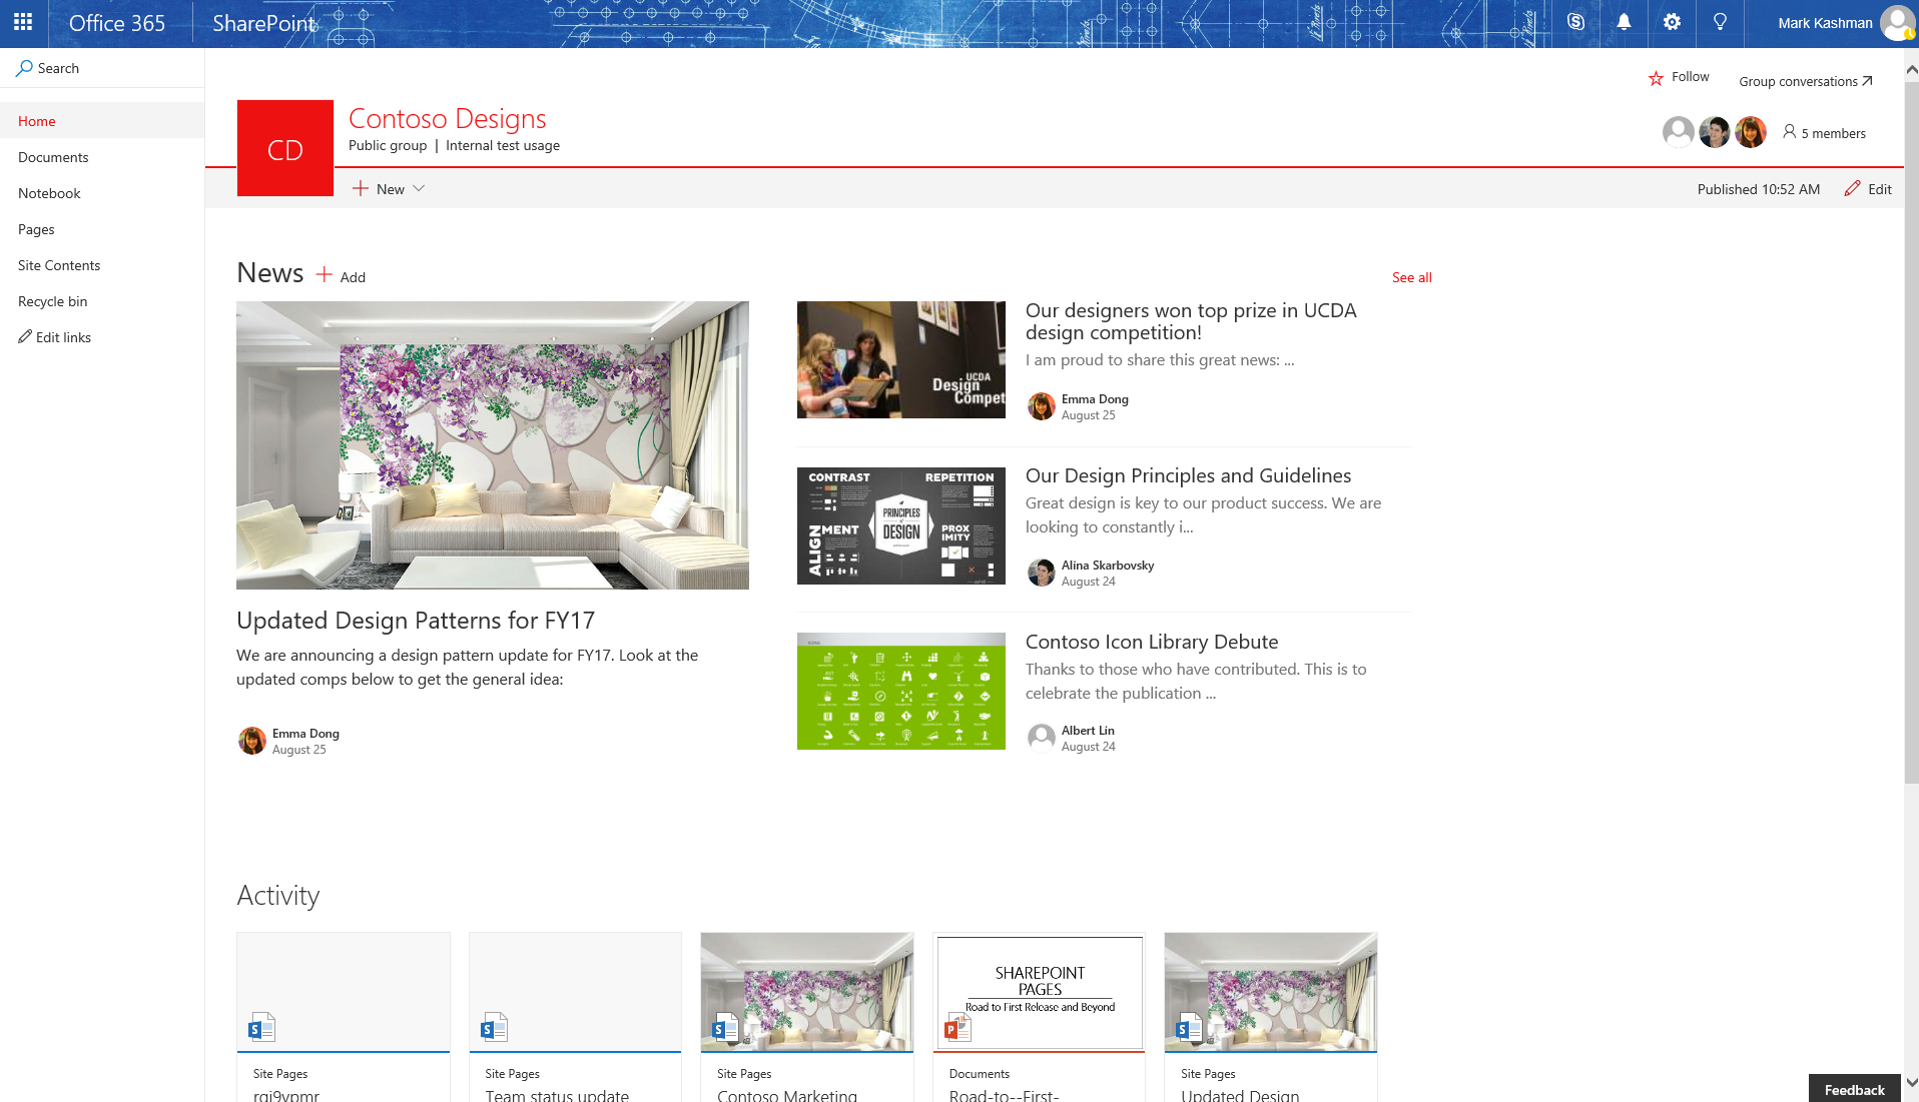
Task: Open the Office 365 app launcher
Action: click(x=21, y=22)
